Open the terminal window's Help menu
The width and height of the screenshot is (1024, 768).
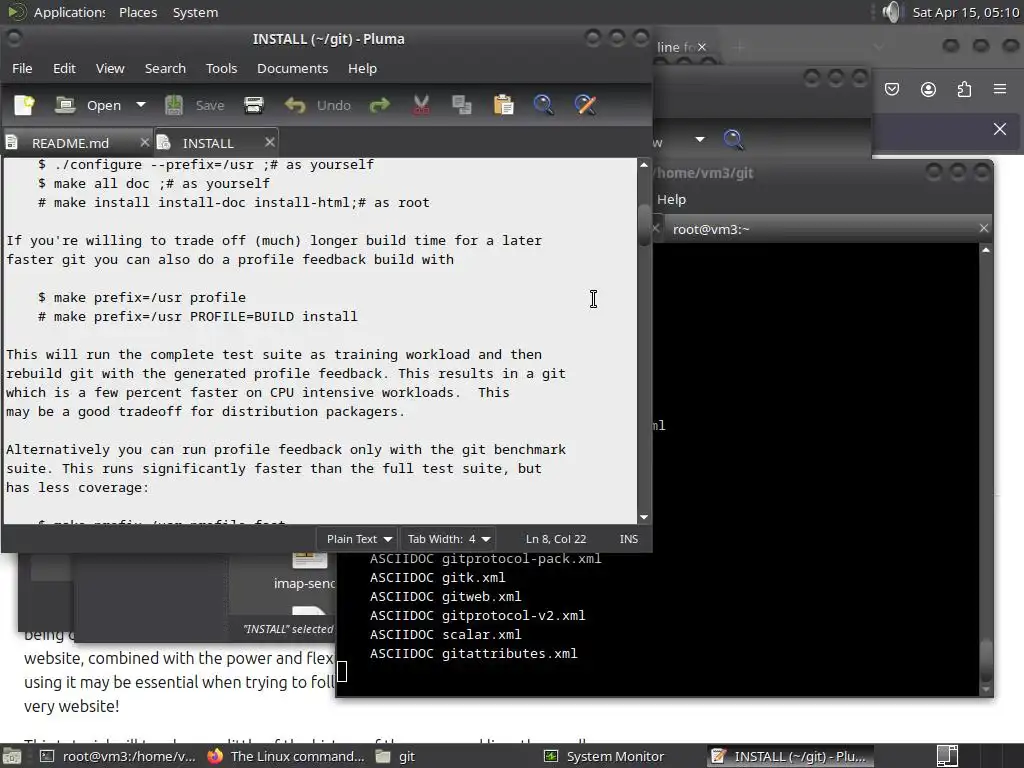[671, 199]
